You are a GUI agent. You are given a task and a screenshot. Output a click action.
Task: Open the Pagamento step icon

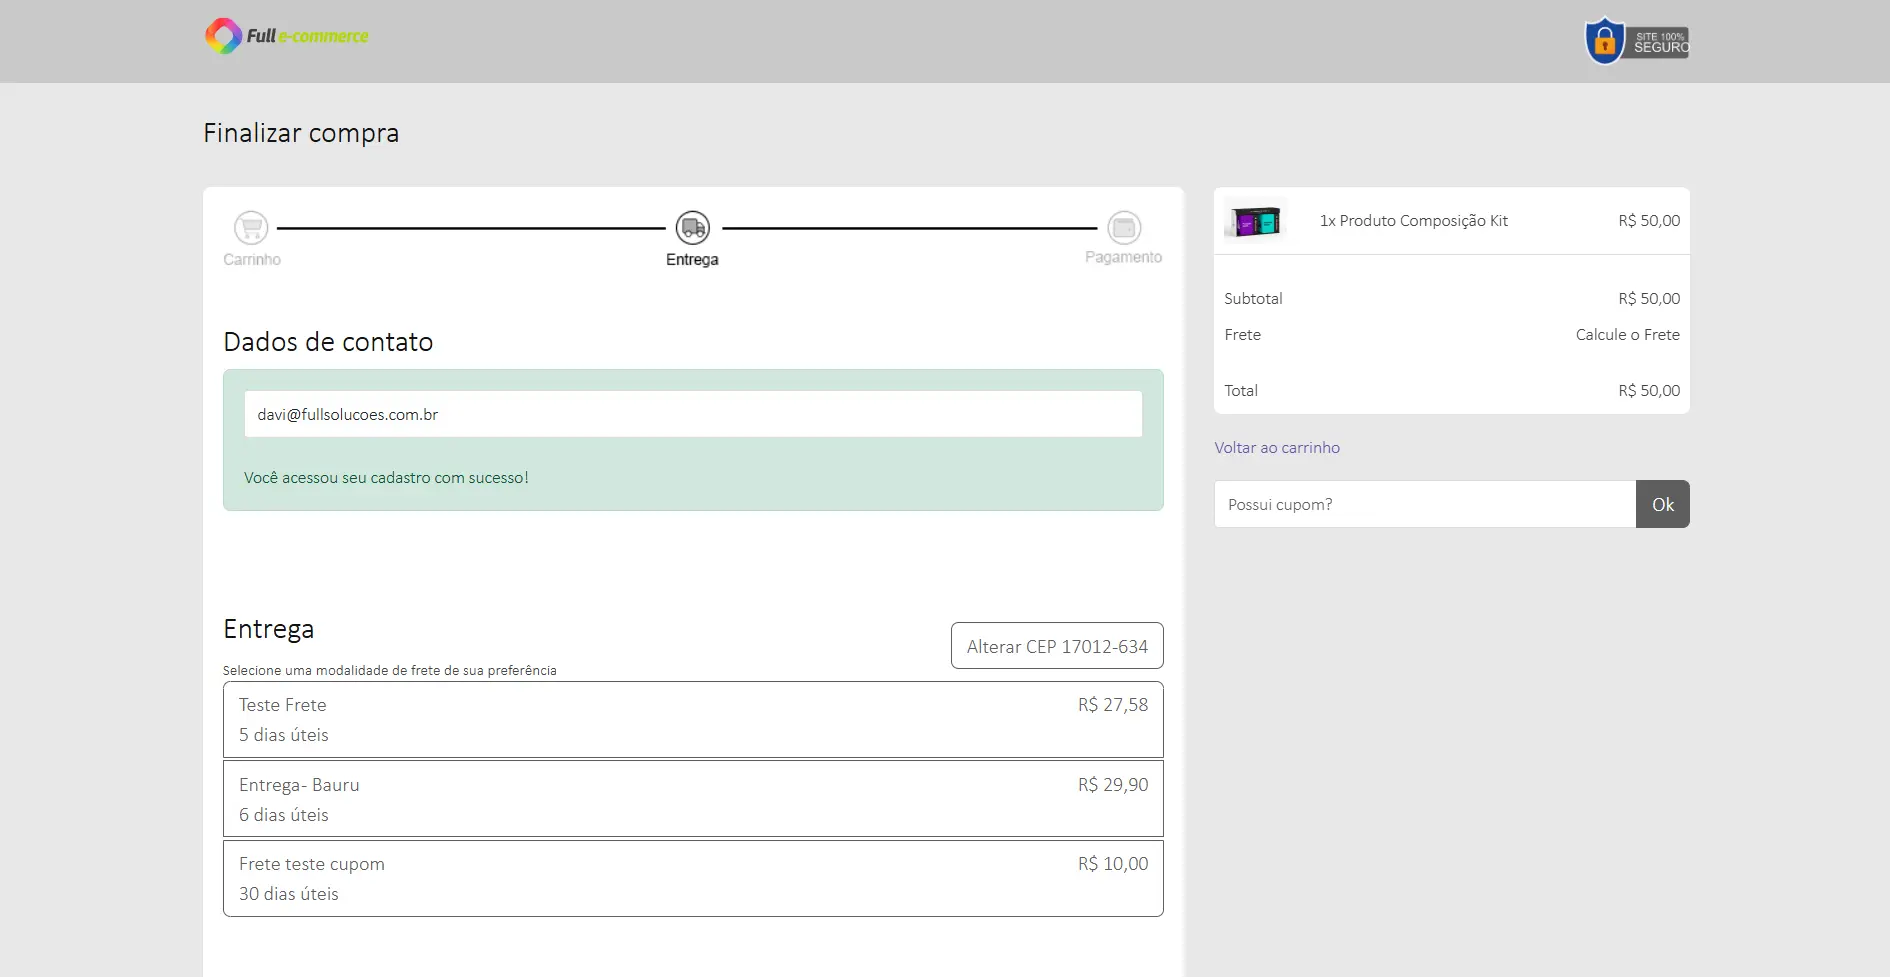[x=1124, y=228]
